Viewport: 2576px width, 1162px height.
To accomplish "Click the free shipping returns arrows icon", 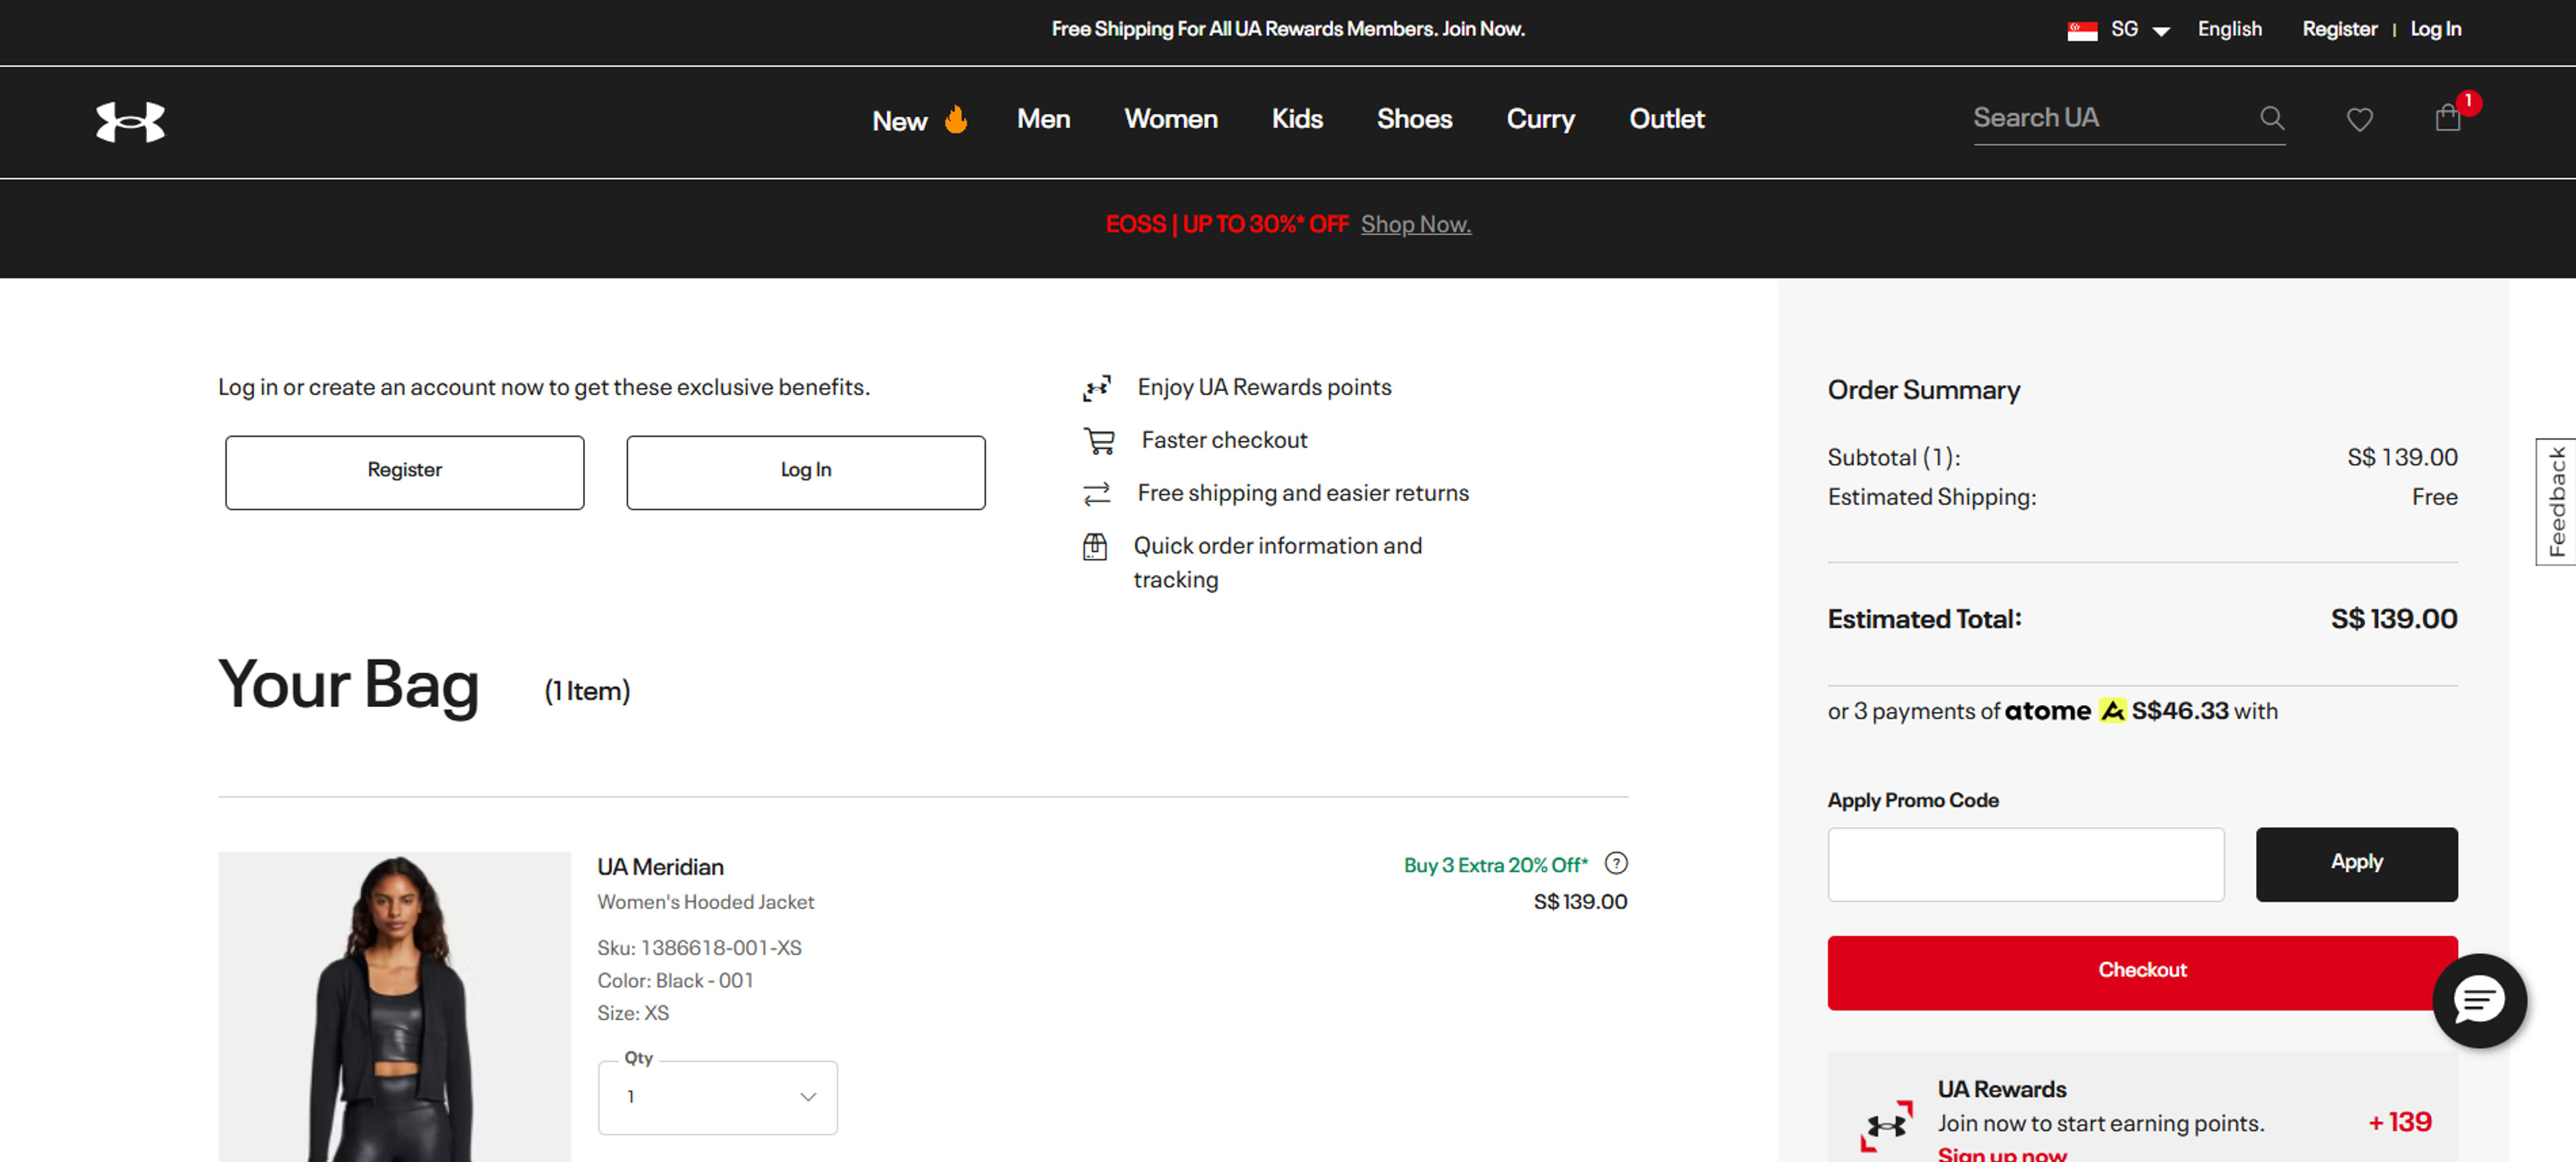I will coord(1097,494).
